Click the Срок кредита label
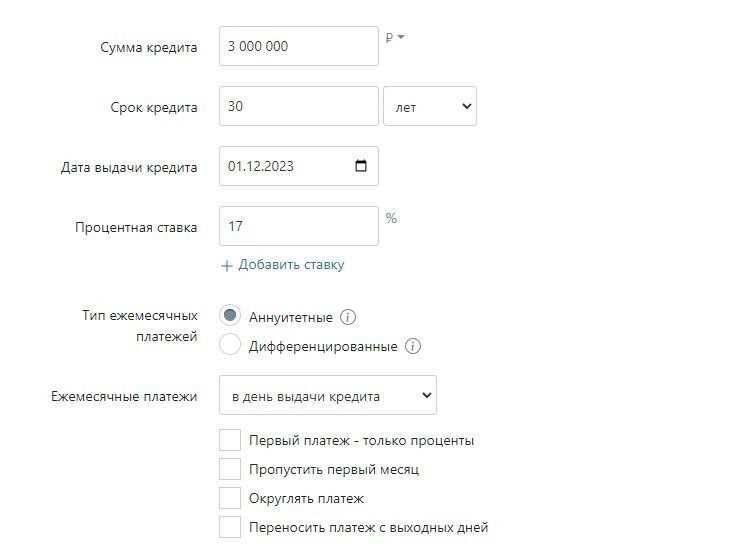This screenshot has height=553, width=744. pos(154,107)
